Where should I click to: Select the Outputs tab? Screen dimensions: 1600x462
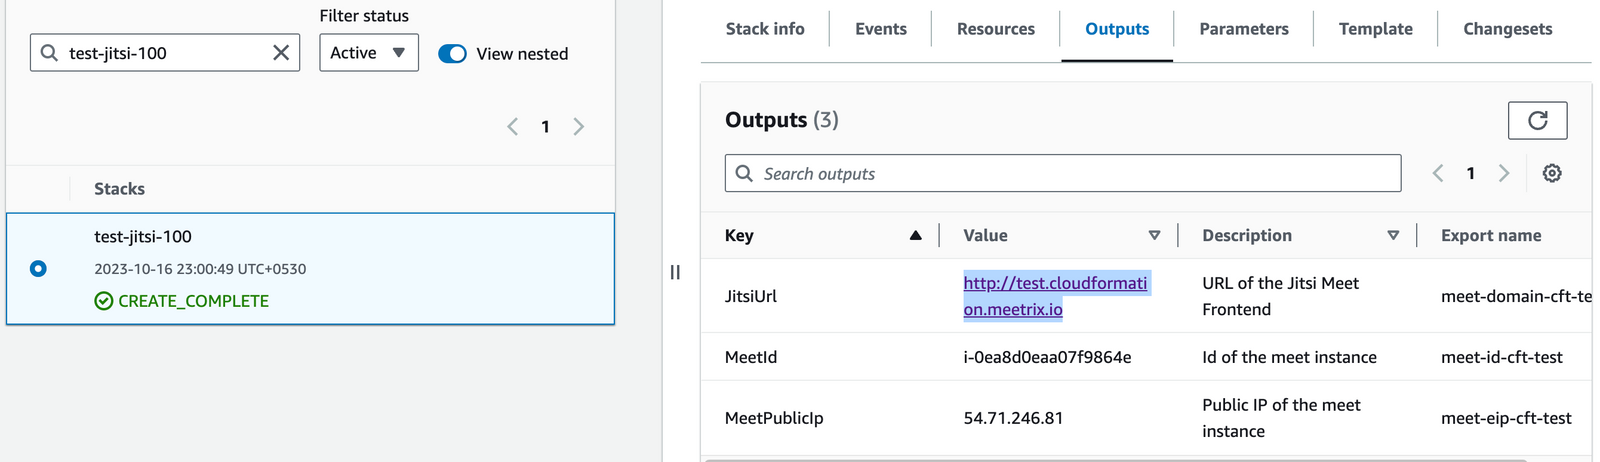tap(1117, 29)
